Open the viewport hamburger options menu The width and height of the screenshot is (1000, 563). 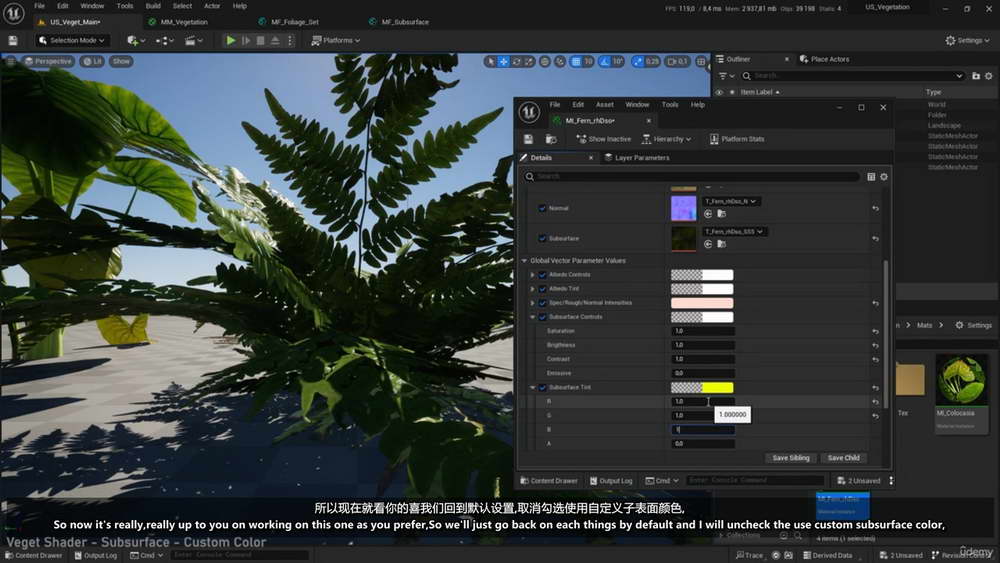point(10,61)
